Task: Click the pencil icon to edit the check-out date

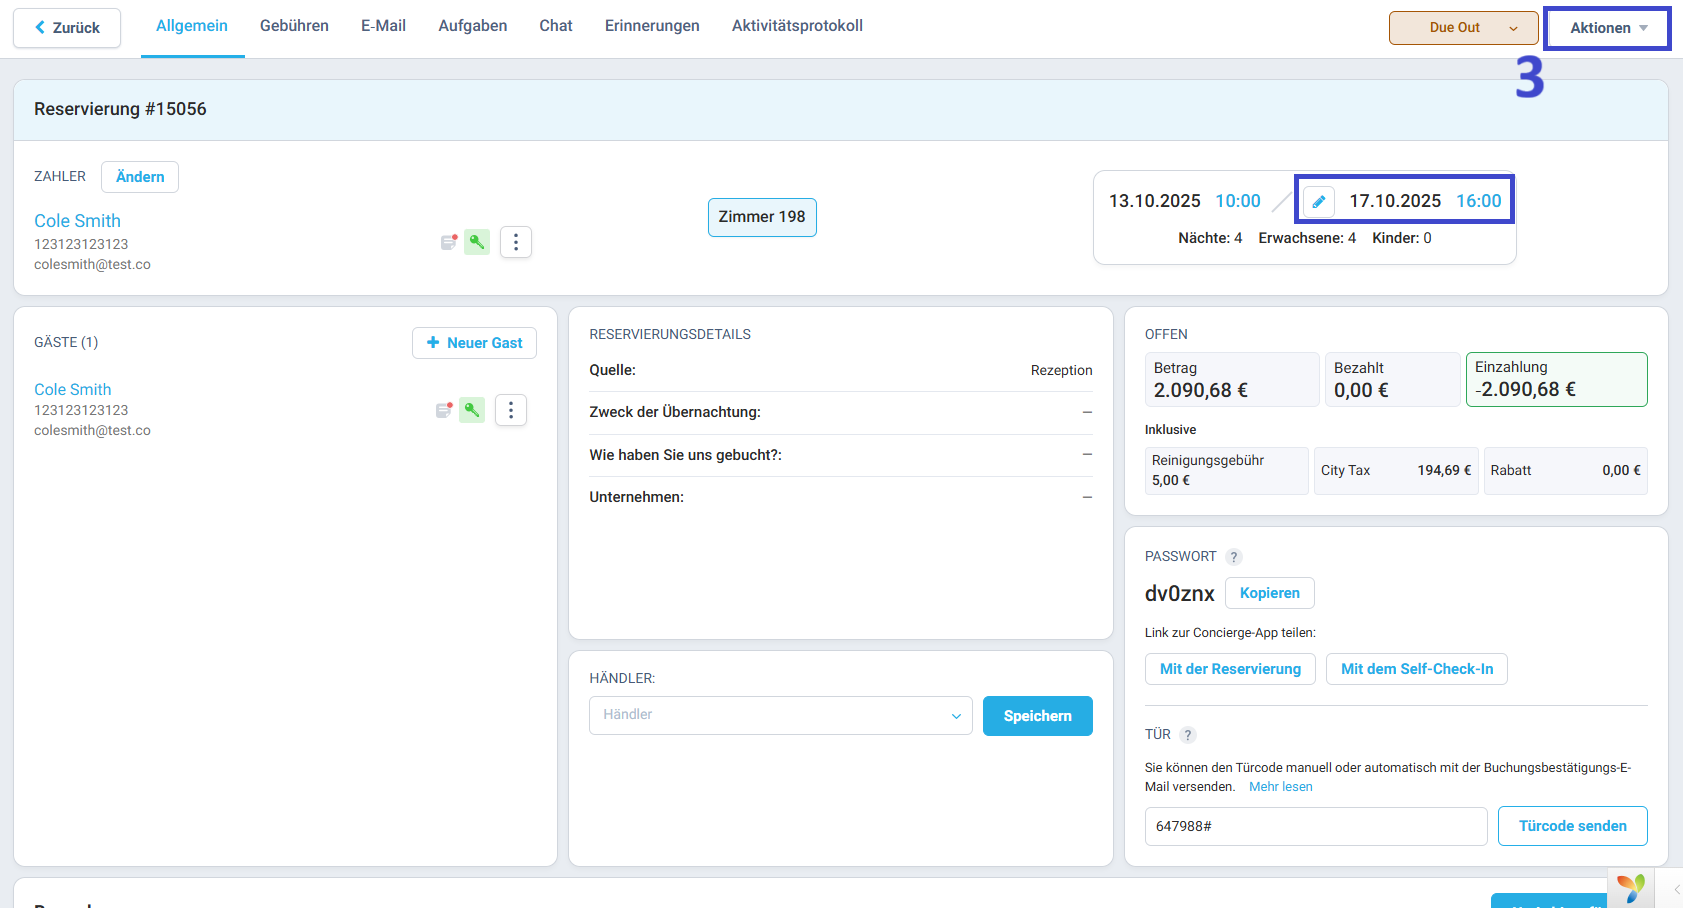Action: pos(1319,202)
